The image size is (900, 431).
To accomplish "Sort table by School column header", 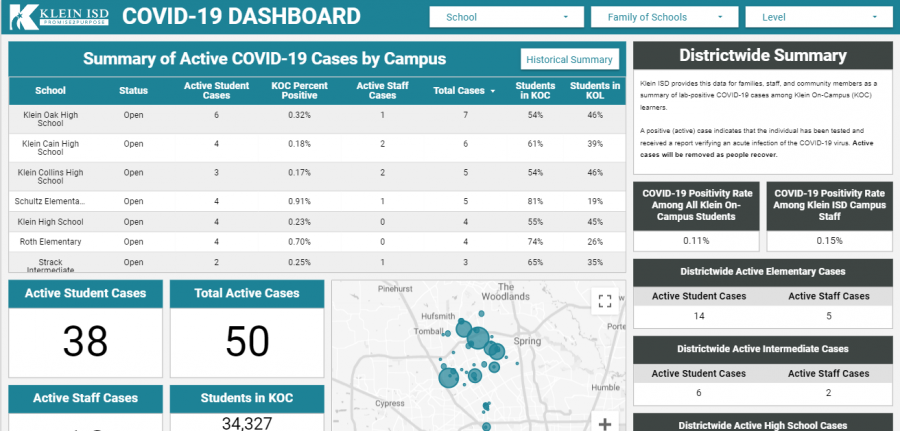I will coord(51,90).
